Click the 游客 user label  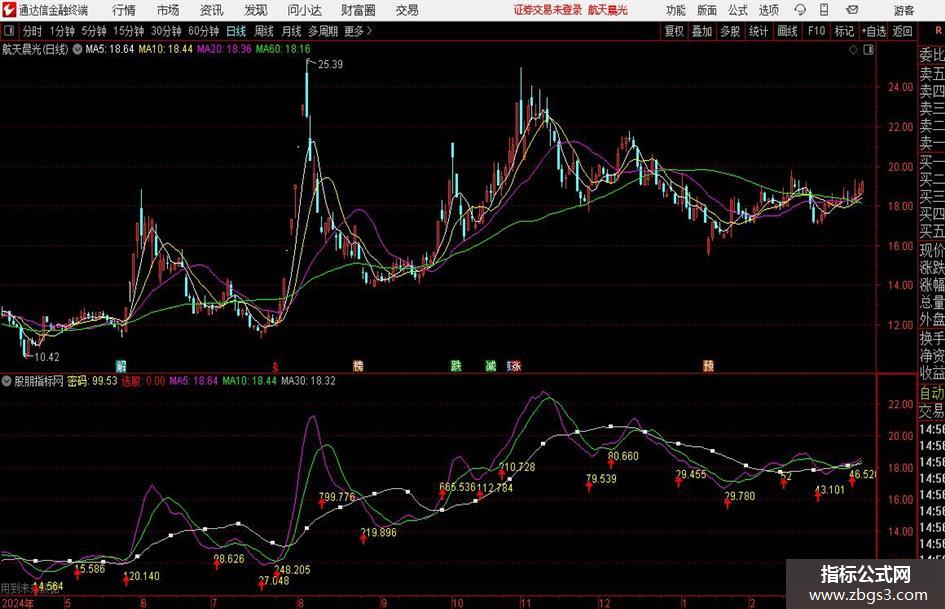point(903,10)
